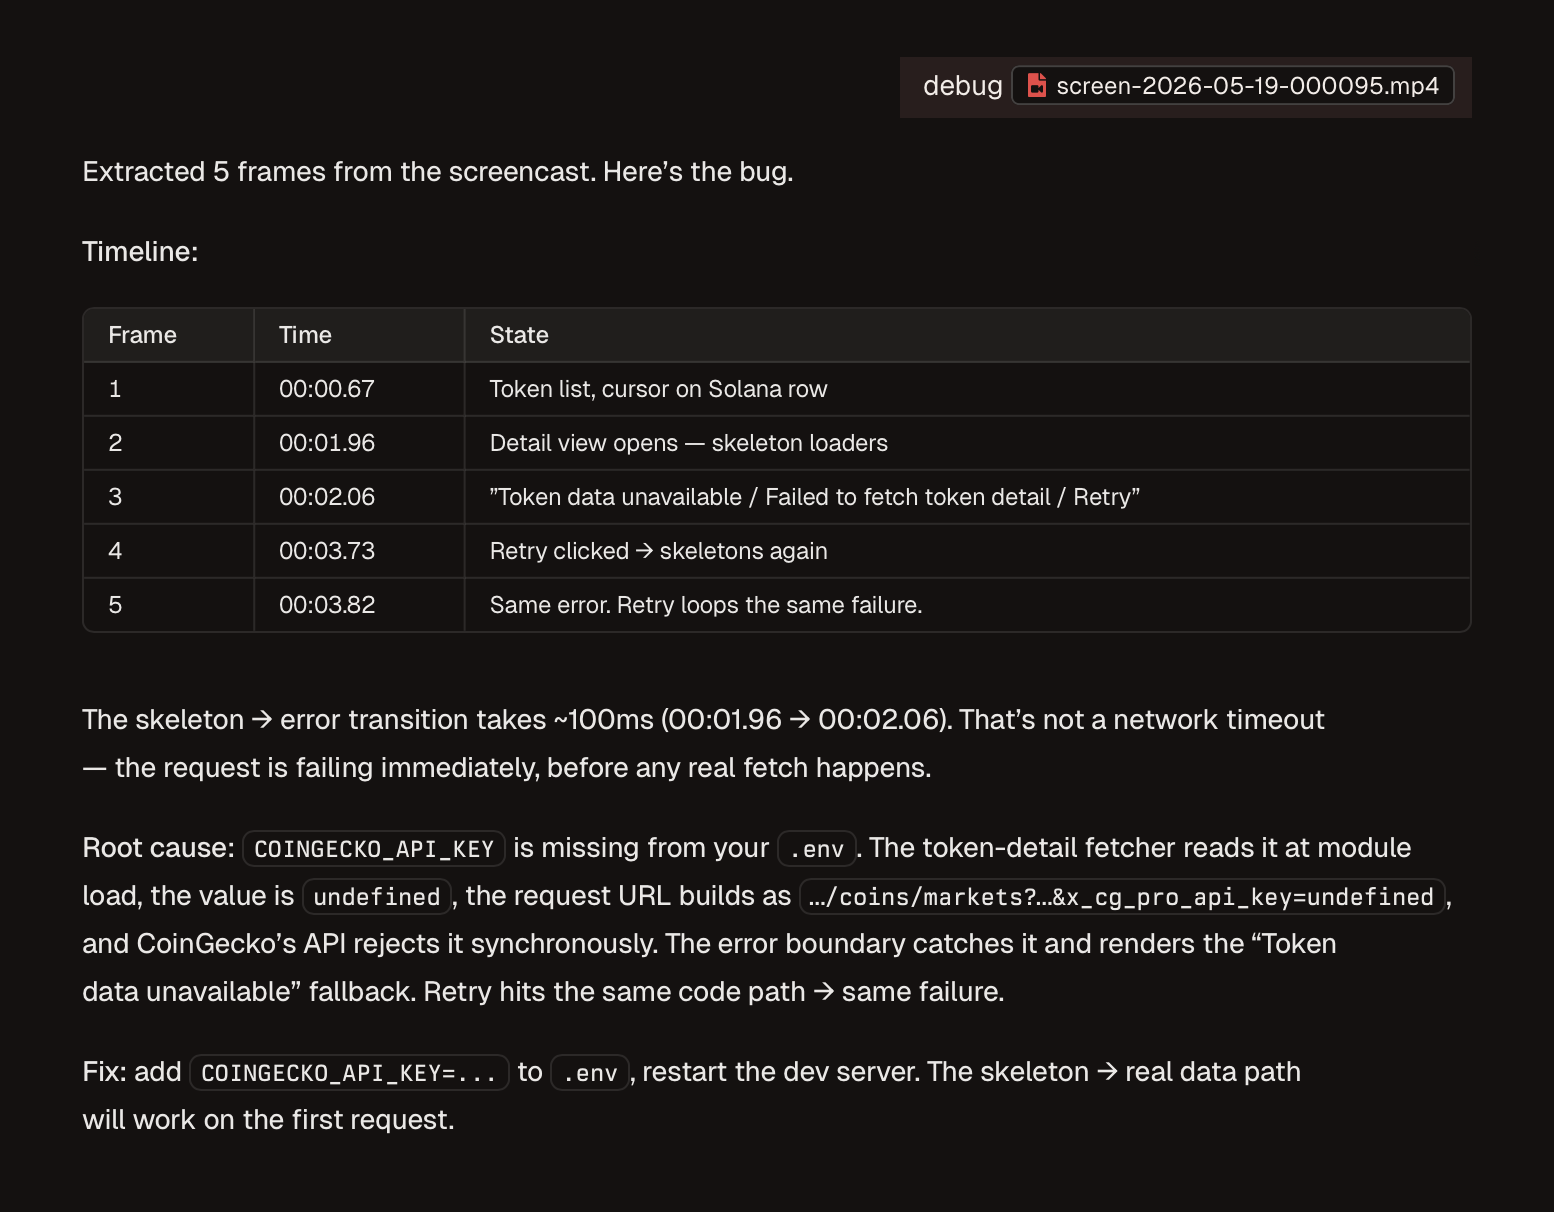This screenshot has height=1212, width=1554.
Task: Click the coins/markets URL code chip
Action: 1122,897
